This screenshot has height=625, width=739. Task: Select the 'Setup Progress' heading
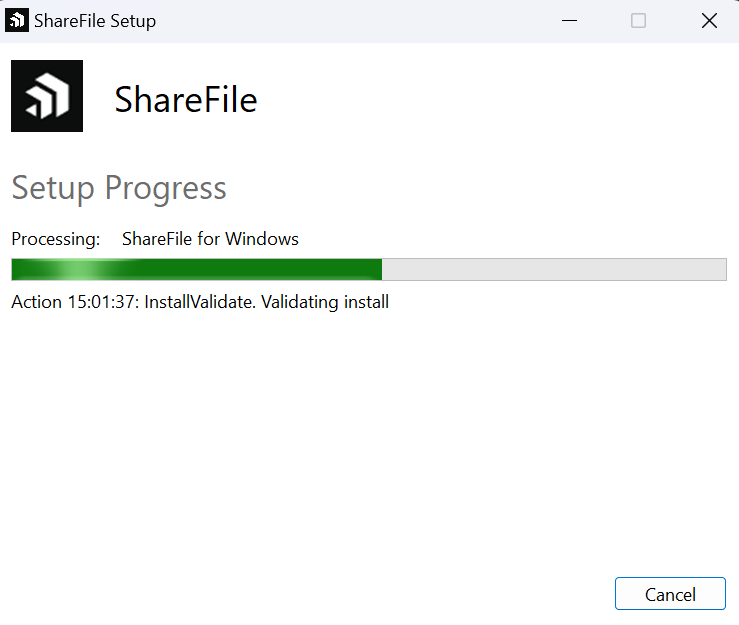[119, 189]
